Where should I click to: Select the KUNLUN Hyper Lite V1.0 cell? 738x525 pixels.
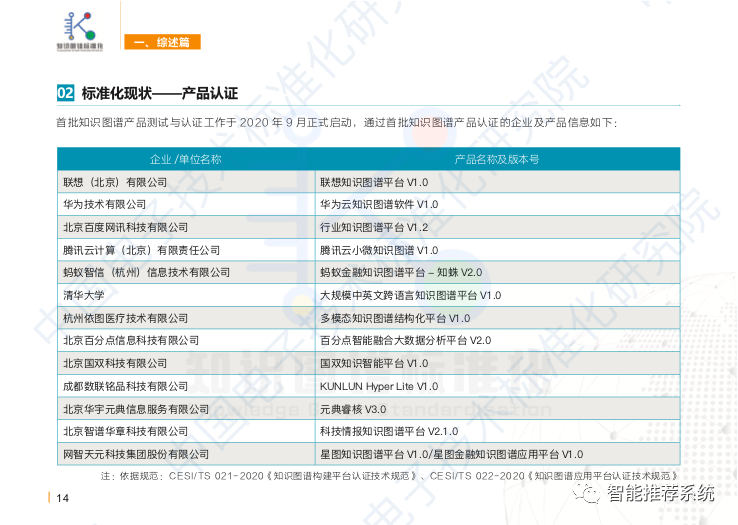click(x=497, y=386)
